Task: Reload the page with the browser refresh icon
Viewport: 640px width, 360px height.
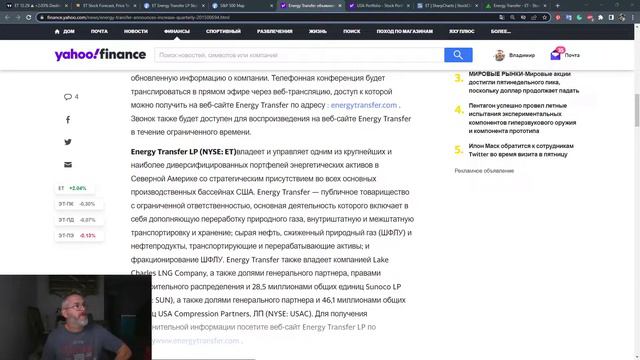Action: [29, 18]
